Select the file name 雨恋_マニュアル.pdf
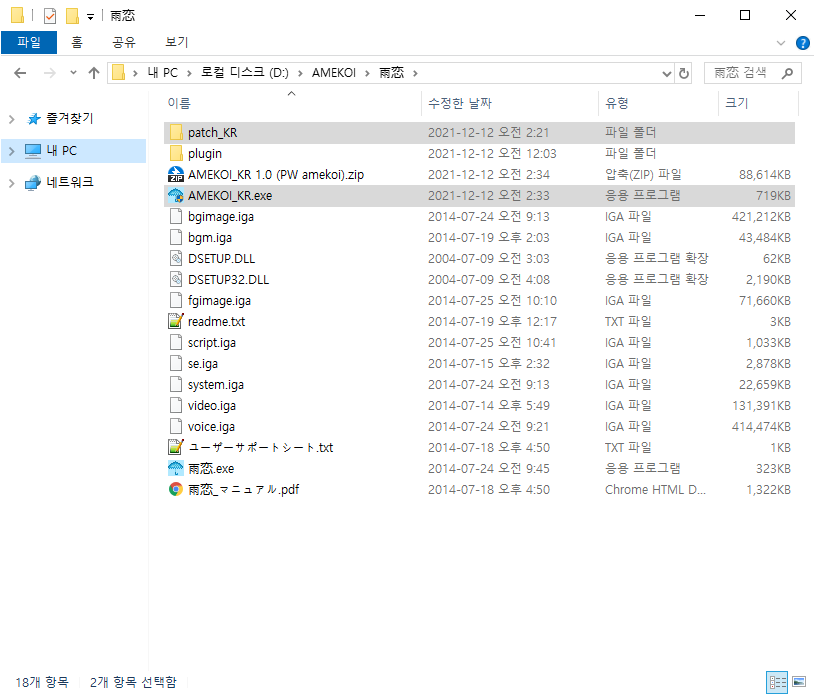This screenshot has height=695, width=815. pos(243,490)
